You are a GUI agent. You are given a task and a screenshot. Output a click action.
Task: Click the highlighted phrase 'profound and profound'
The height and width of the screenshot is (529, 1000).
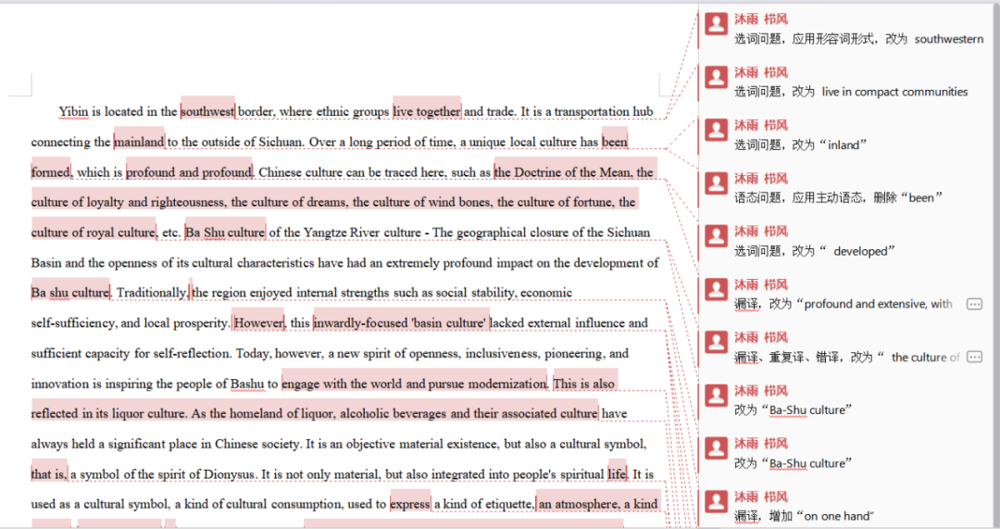coord(189,172)
